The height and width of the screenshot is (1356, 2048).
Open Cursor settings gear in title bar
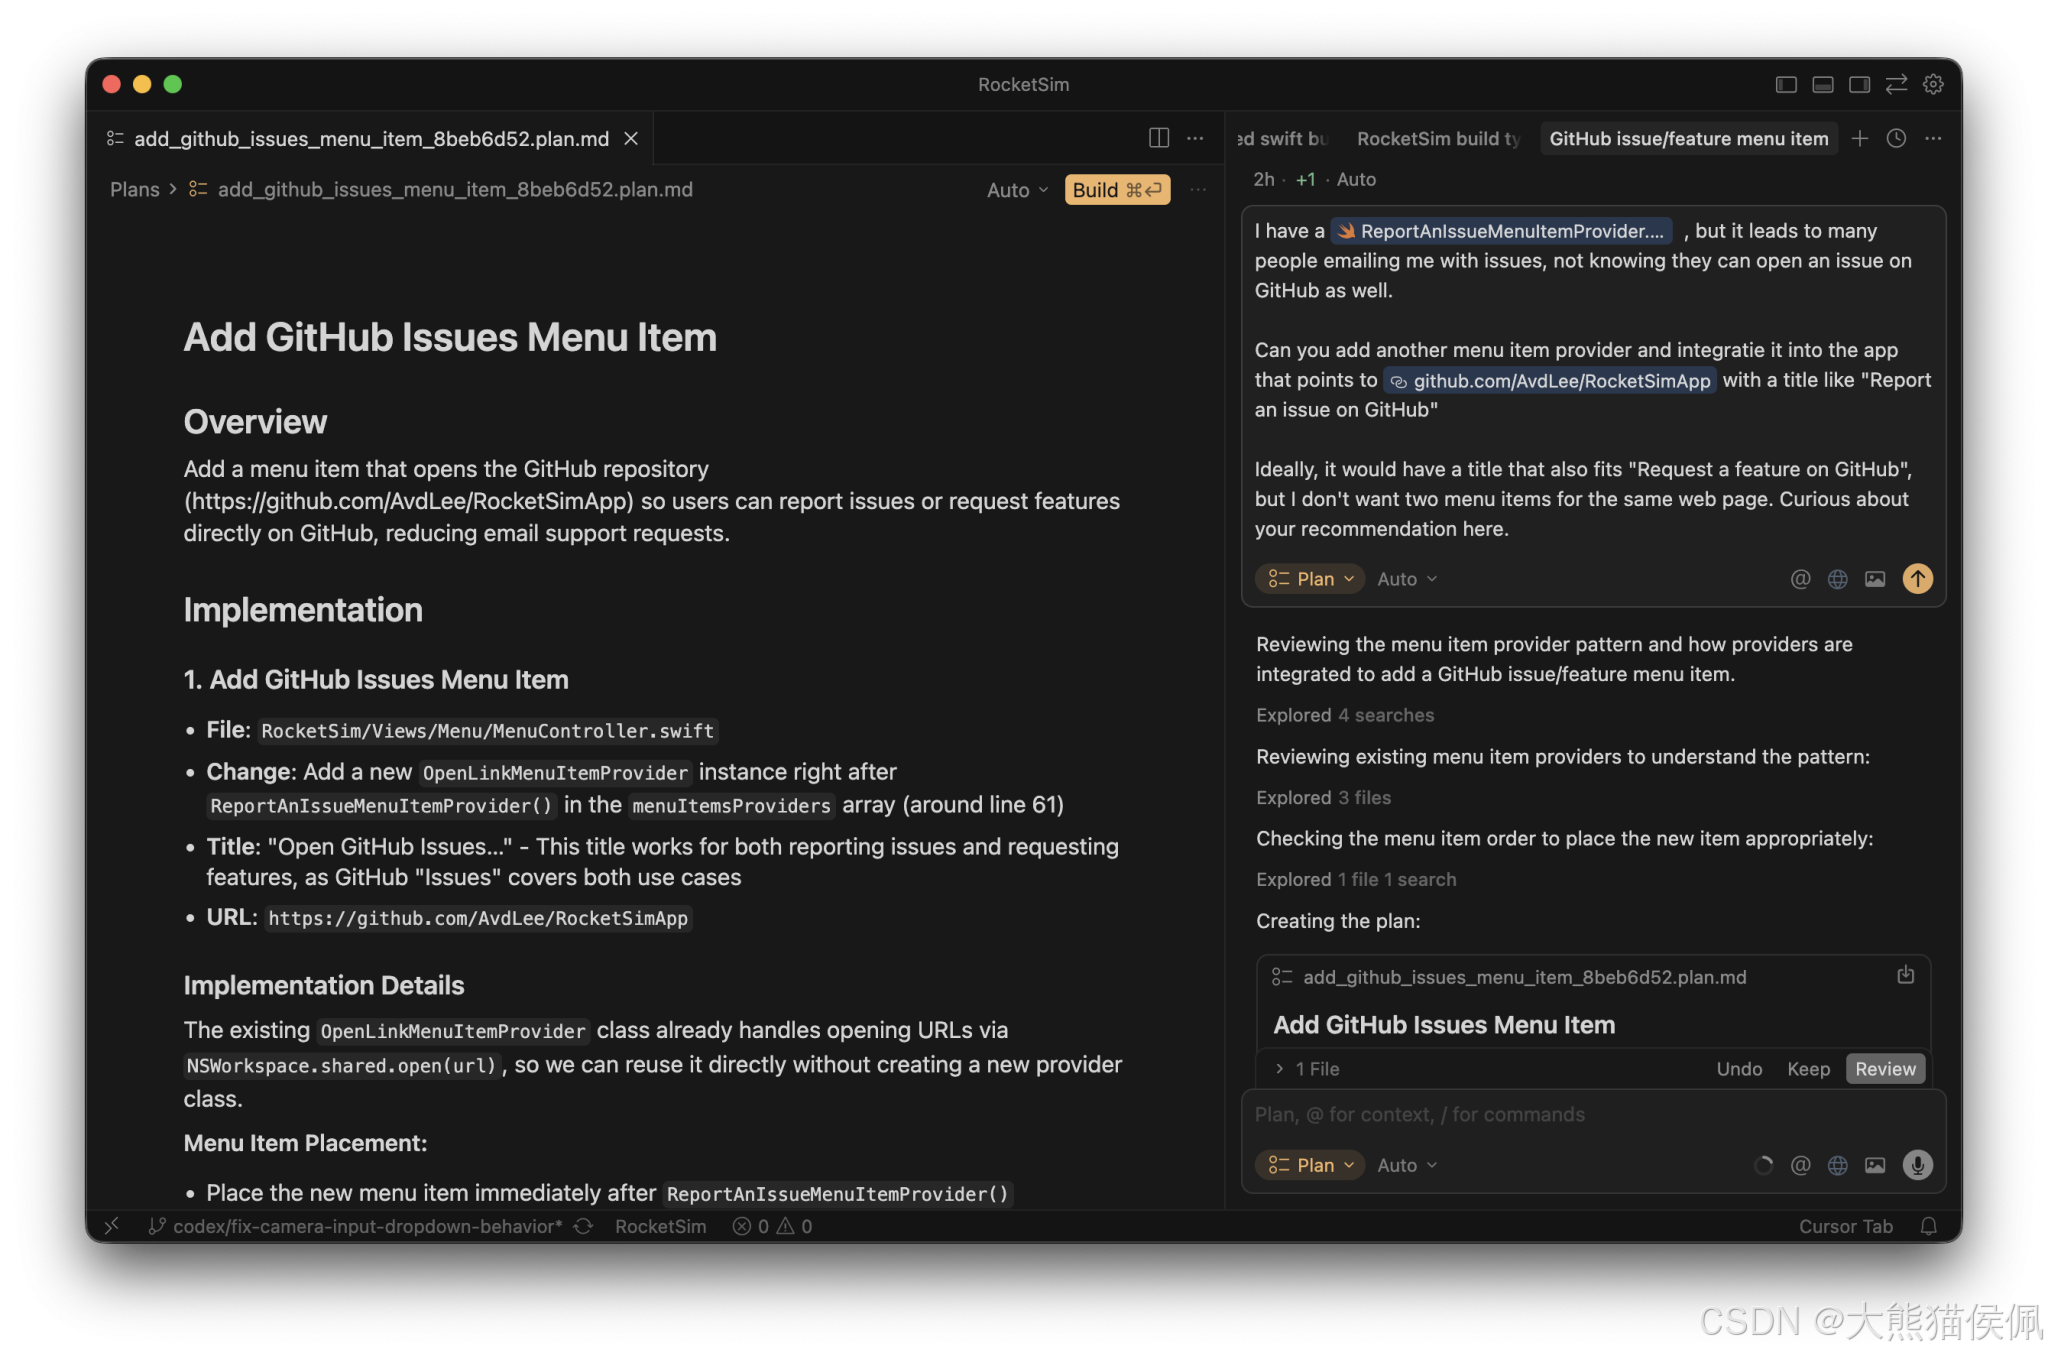pos(1933,85)
